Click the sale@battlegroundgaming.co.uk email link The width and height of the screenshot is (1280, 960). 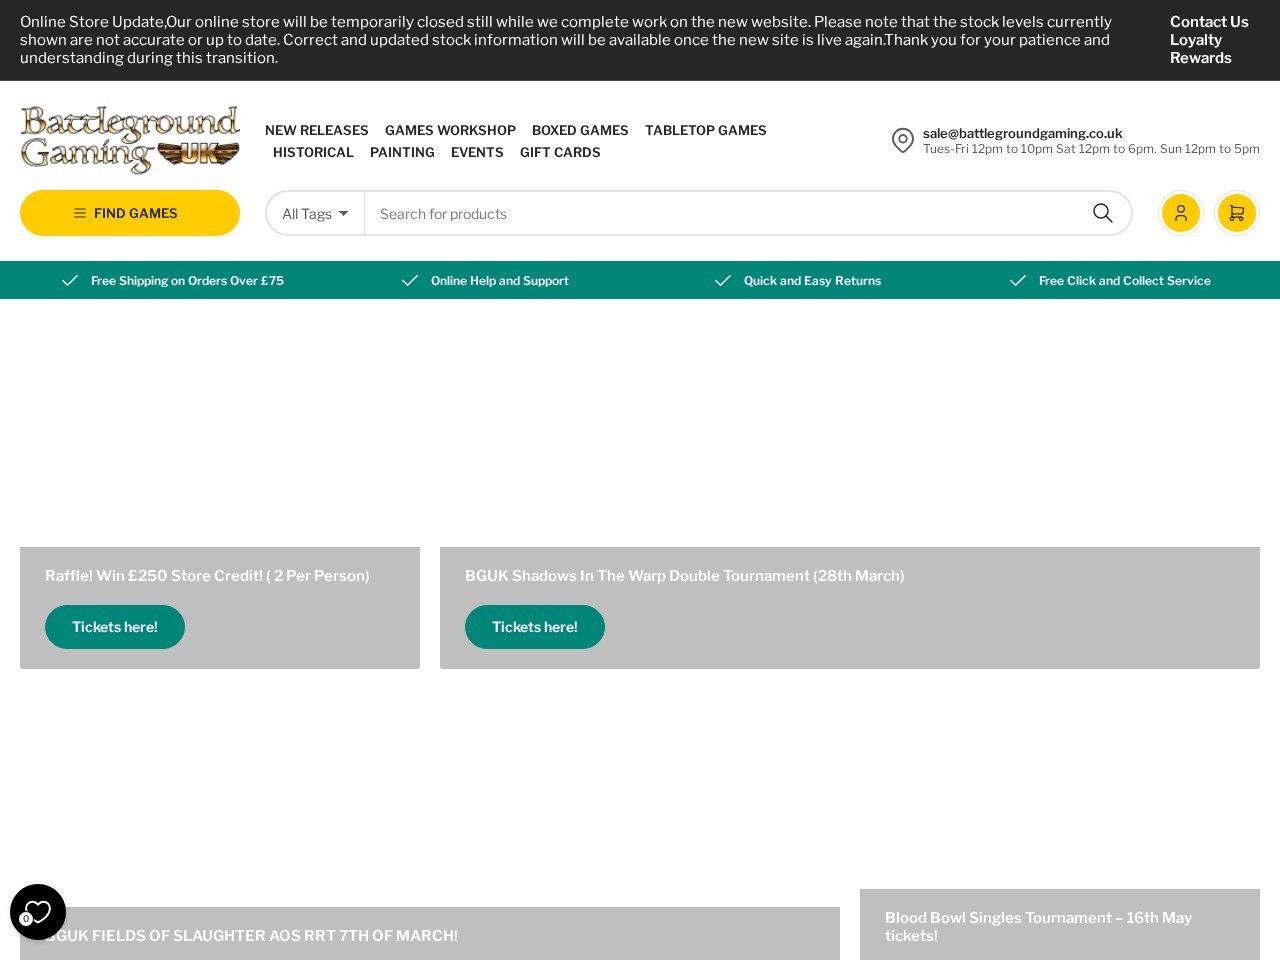(1022, 133)
